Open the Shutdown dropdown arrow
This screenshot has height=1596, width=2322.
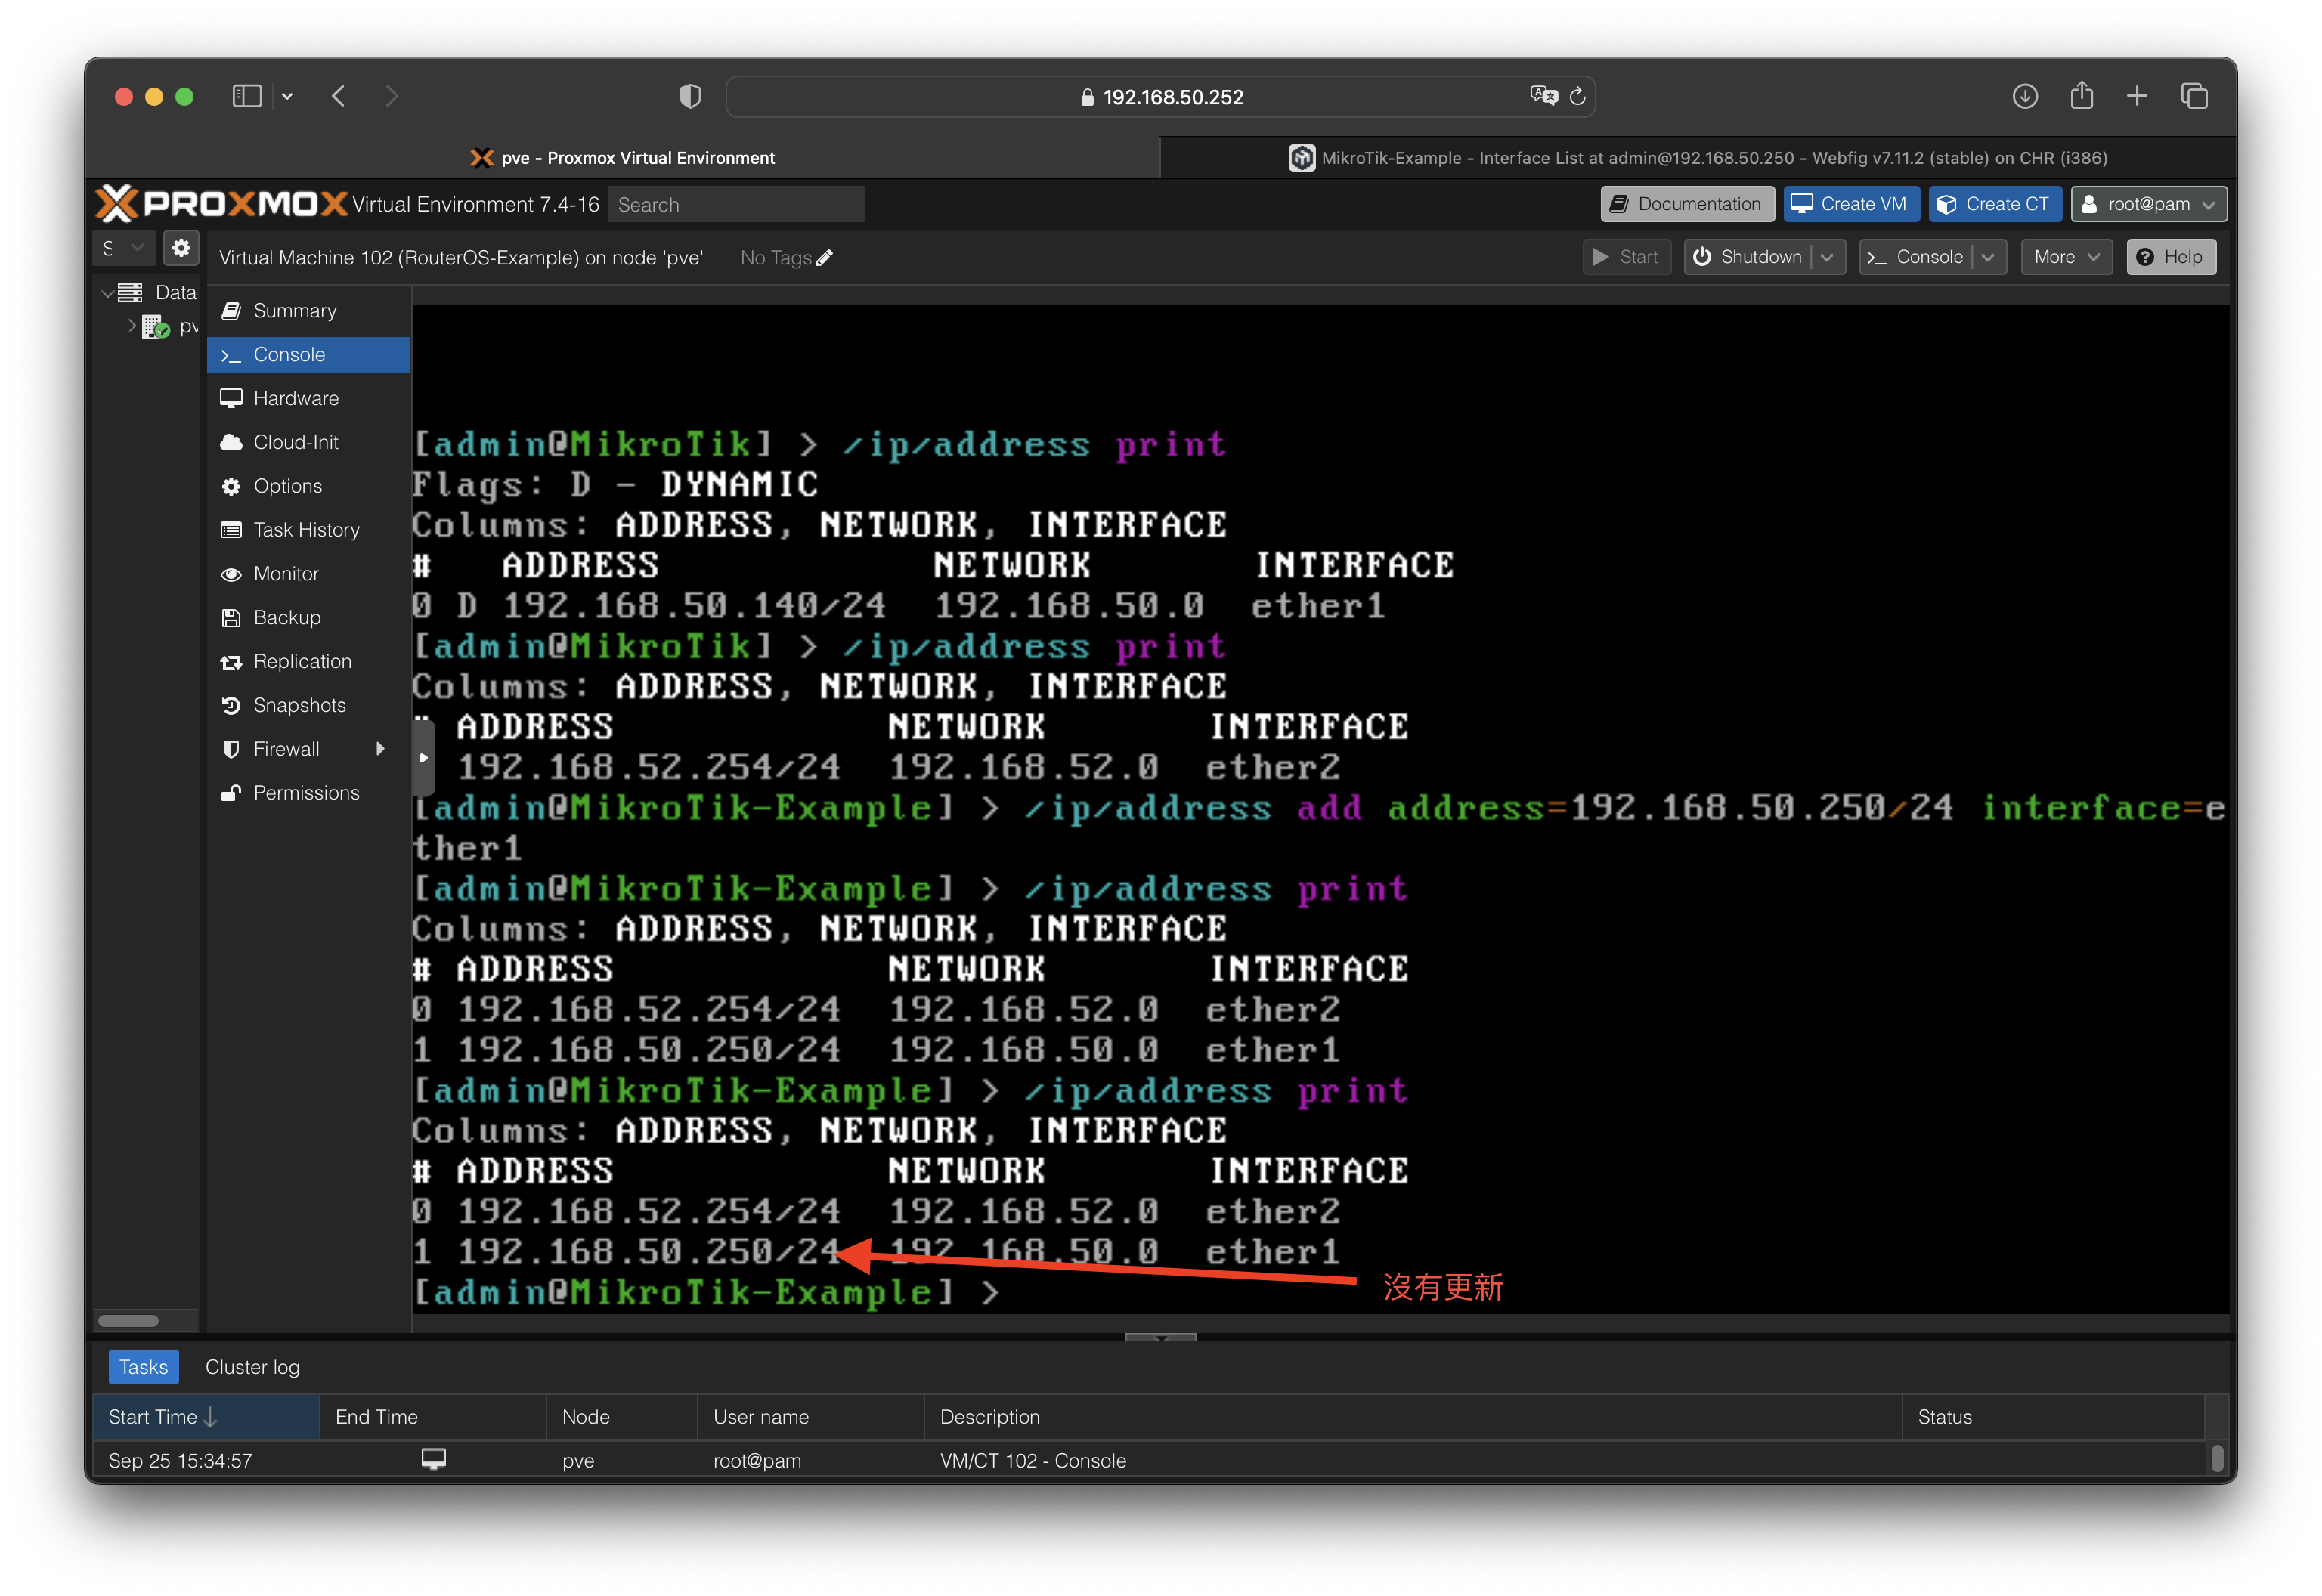tap(1828, 257)
